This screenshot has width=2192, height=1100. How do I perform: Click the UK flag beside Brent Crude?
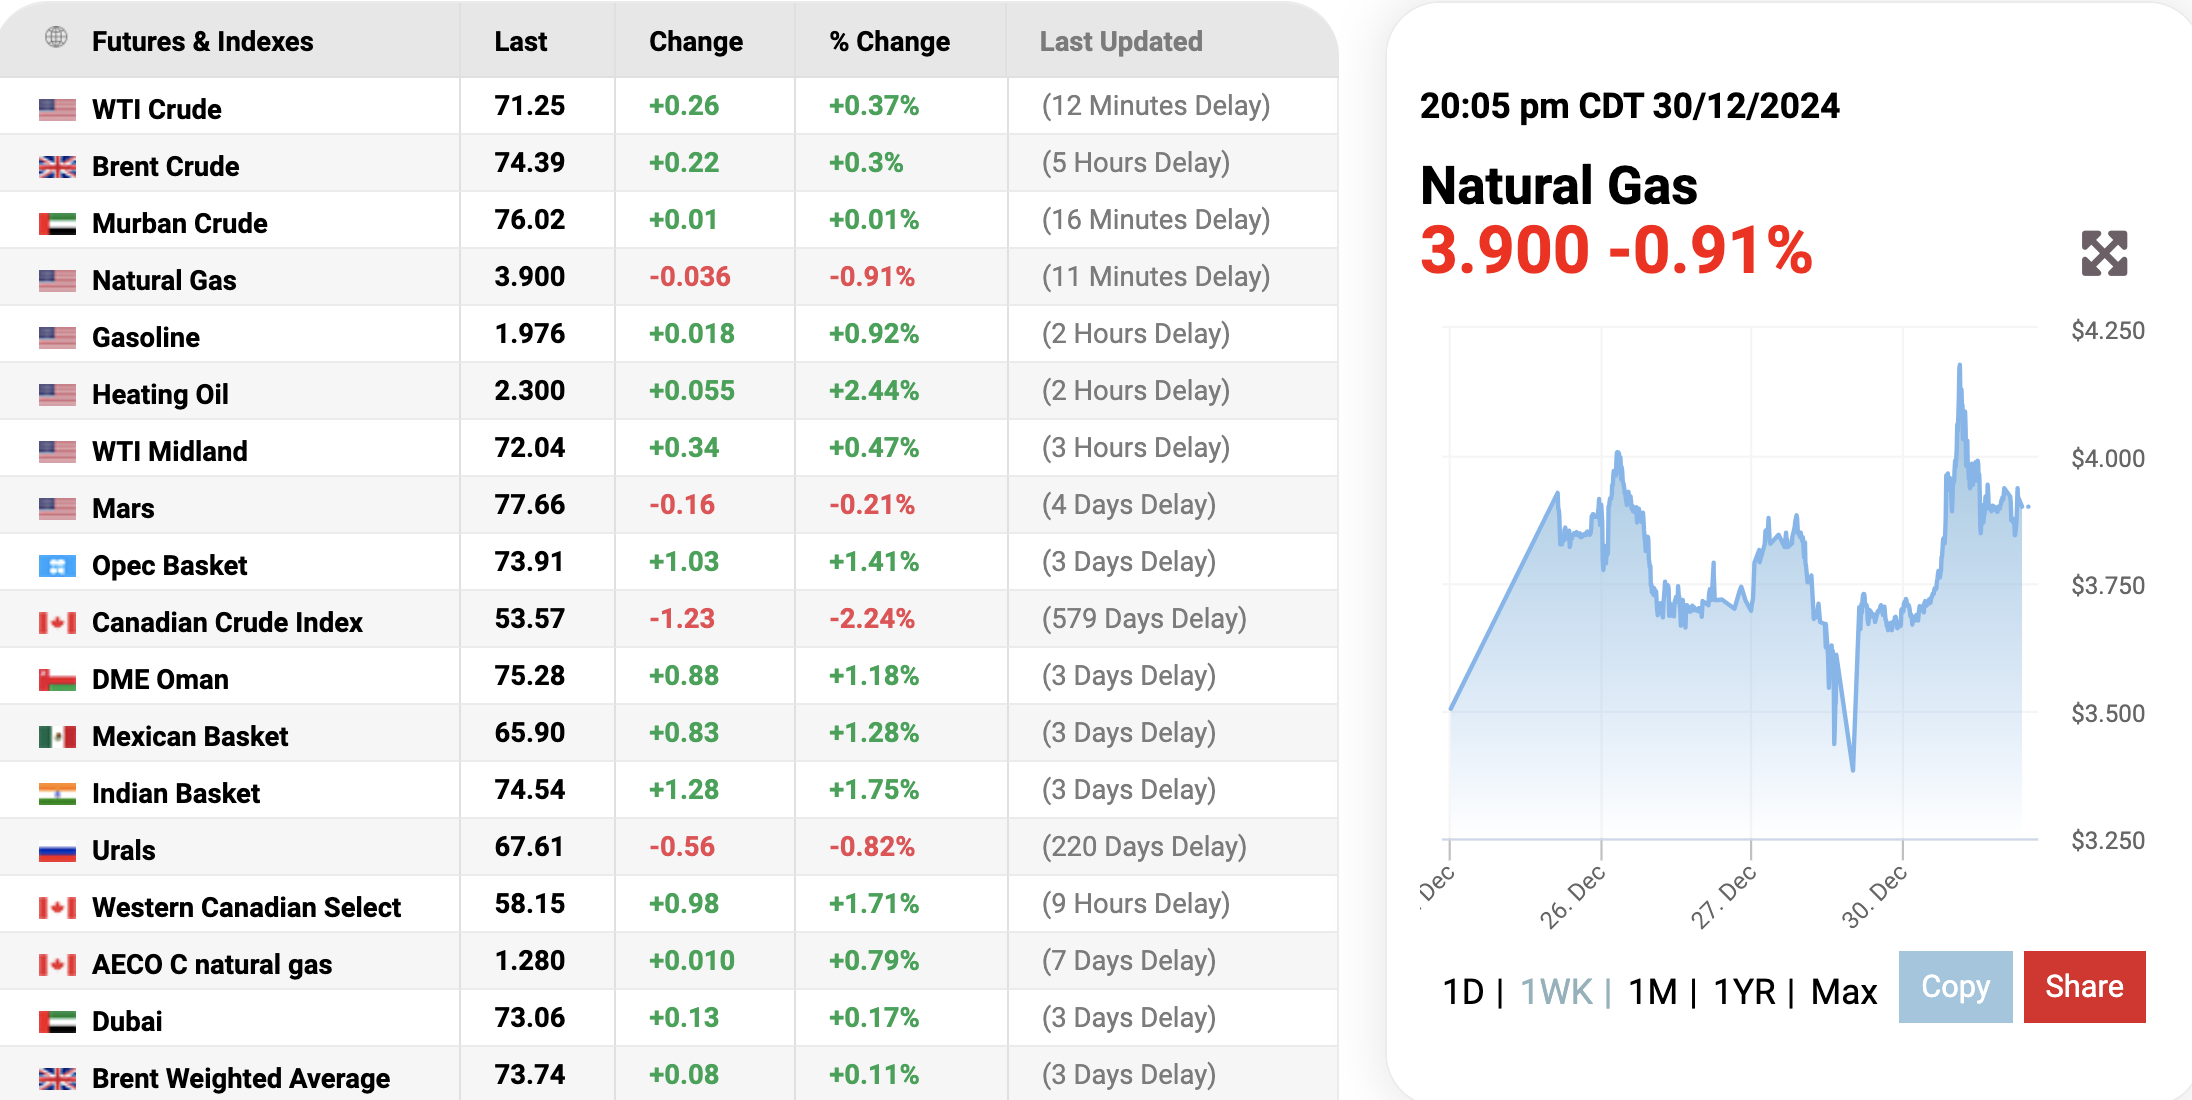[57, 166]
